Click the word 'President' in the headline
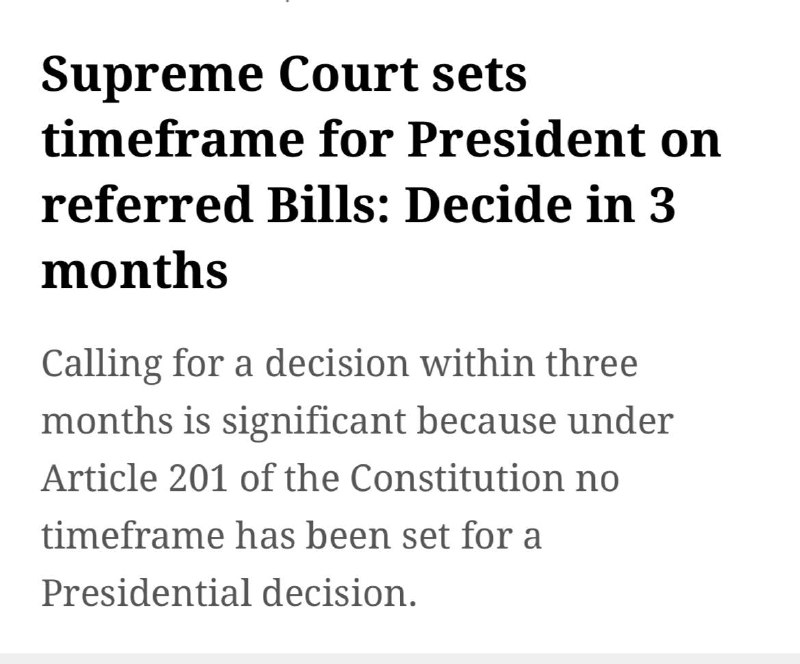This screenshot has height=664, width=800. point(528,139)
